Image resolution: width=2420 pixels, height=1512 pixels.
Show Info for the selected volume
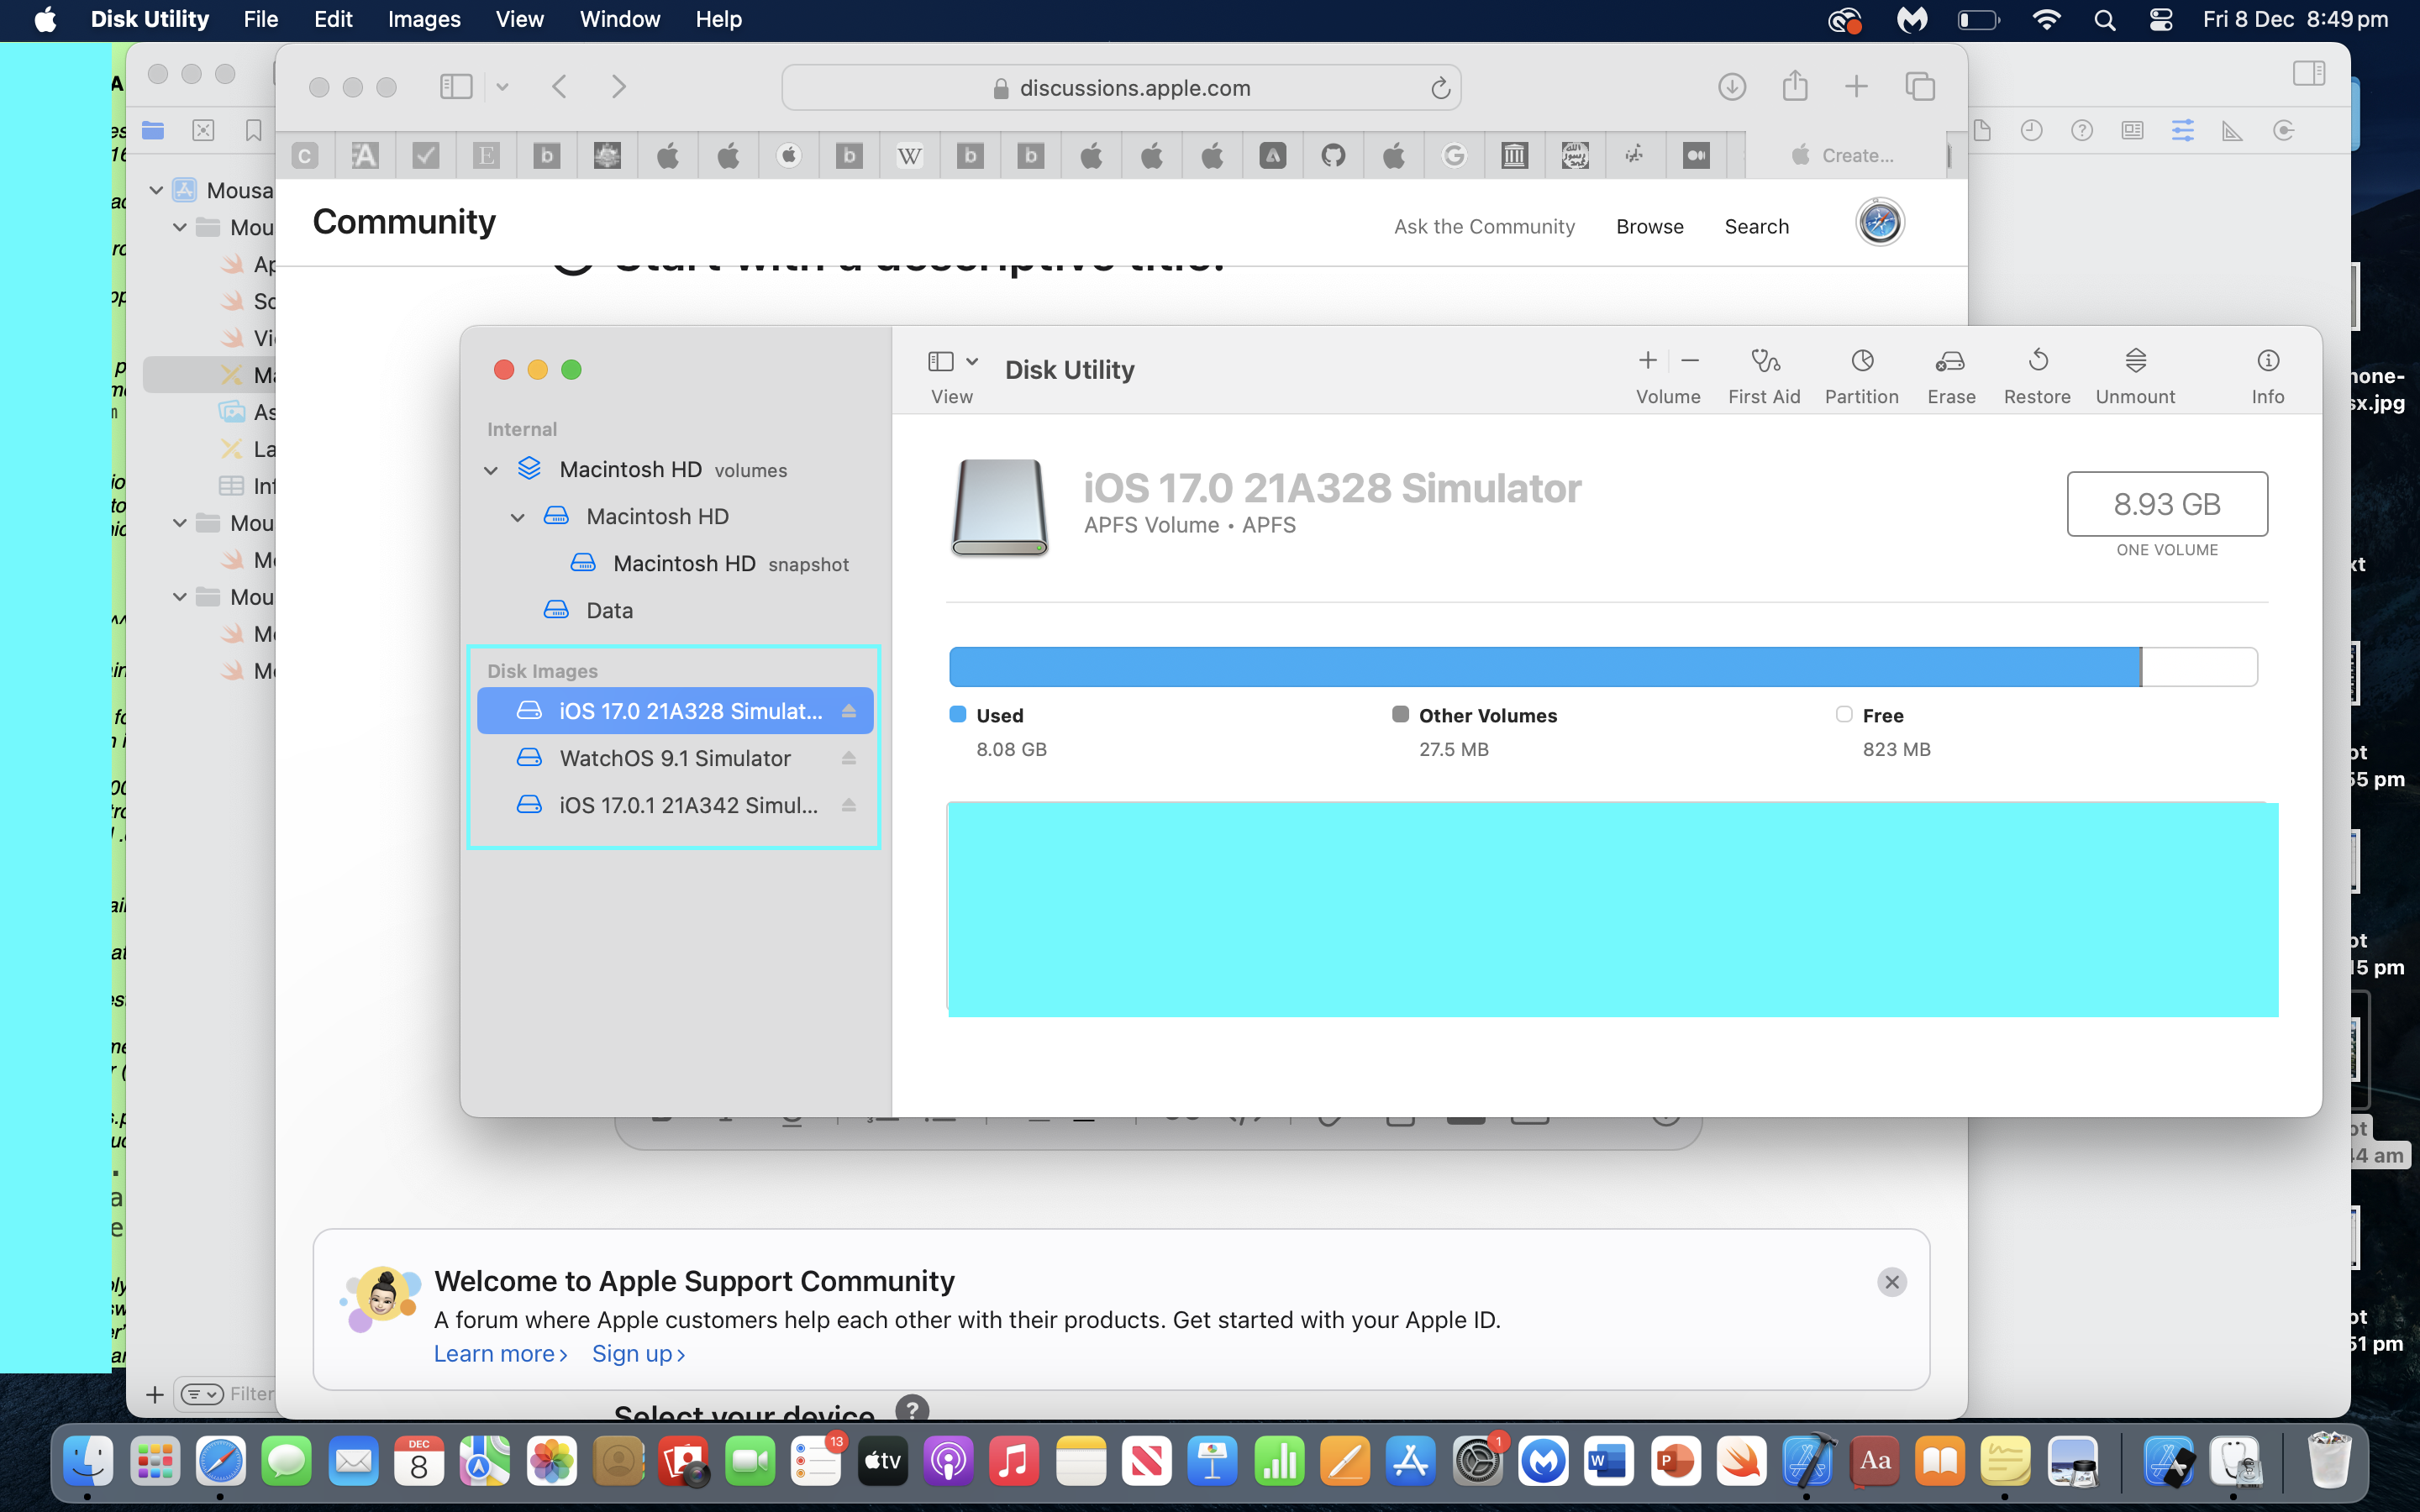2266,372
